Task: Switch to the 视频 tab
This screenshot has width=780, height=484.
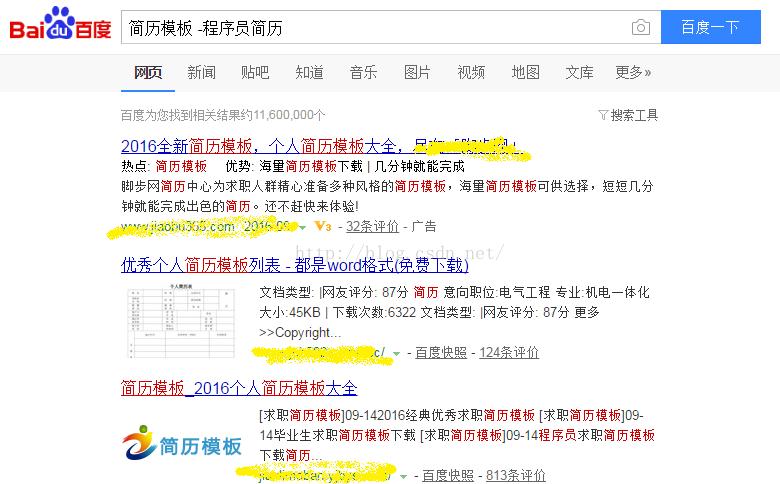Action: click(x=471, y=73)
